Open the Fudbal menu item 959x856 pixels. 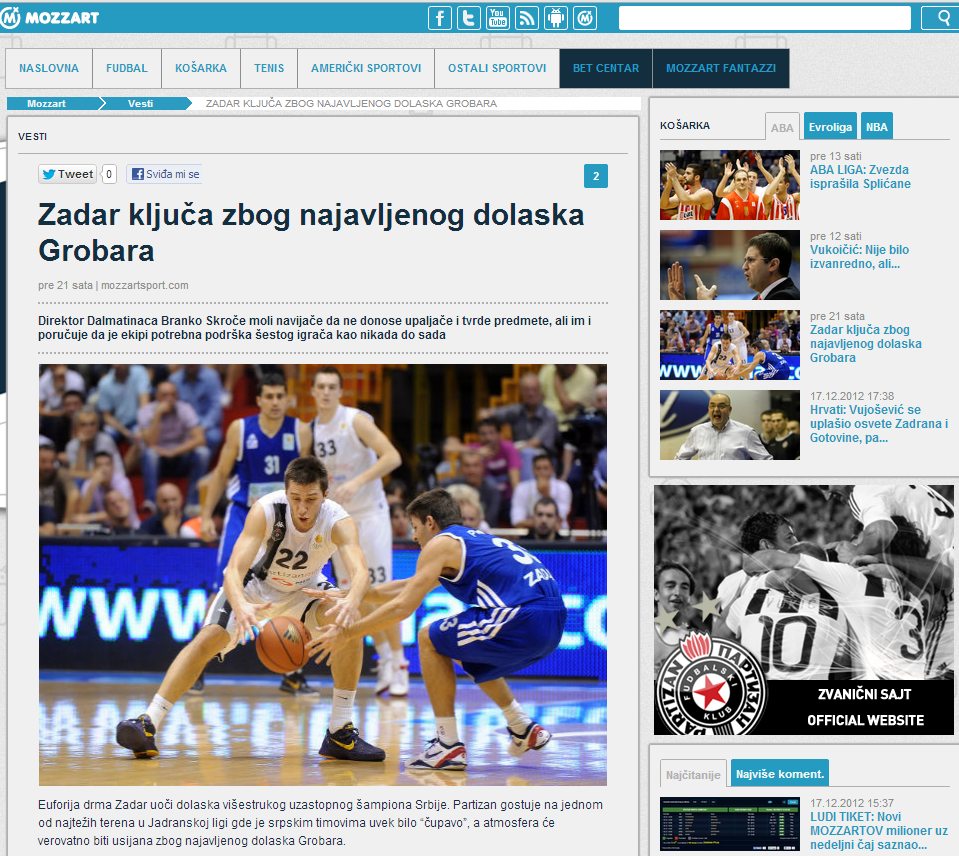coord(127,69)
